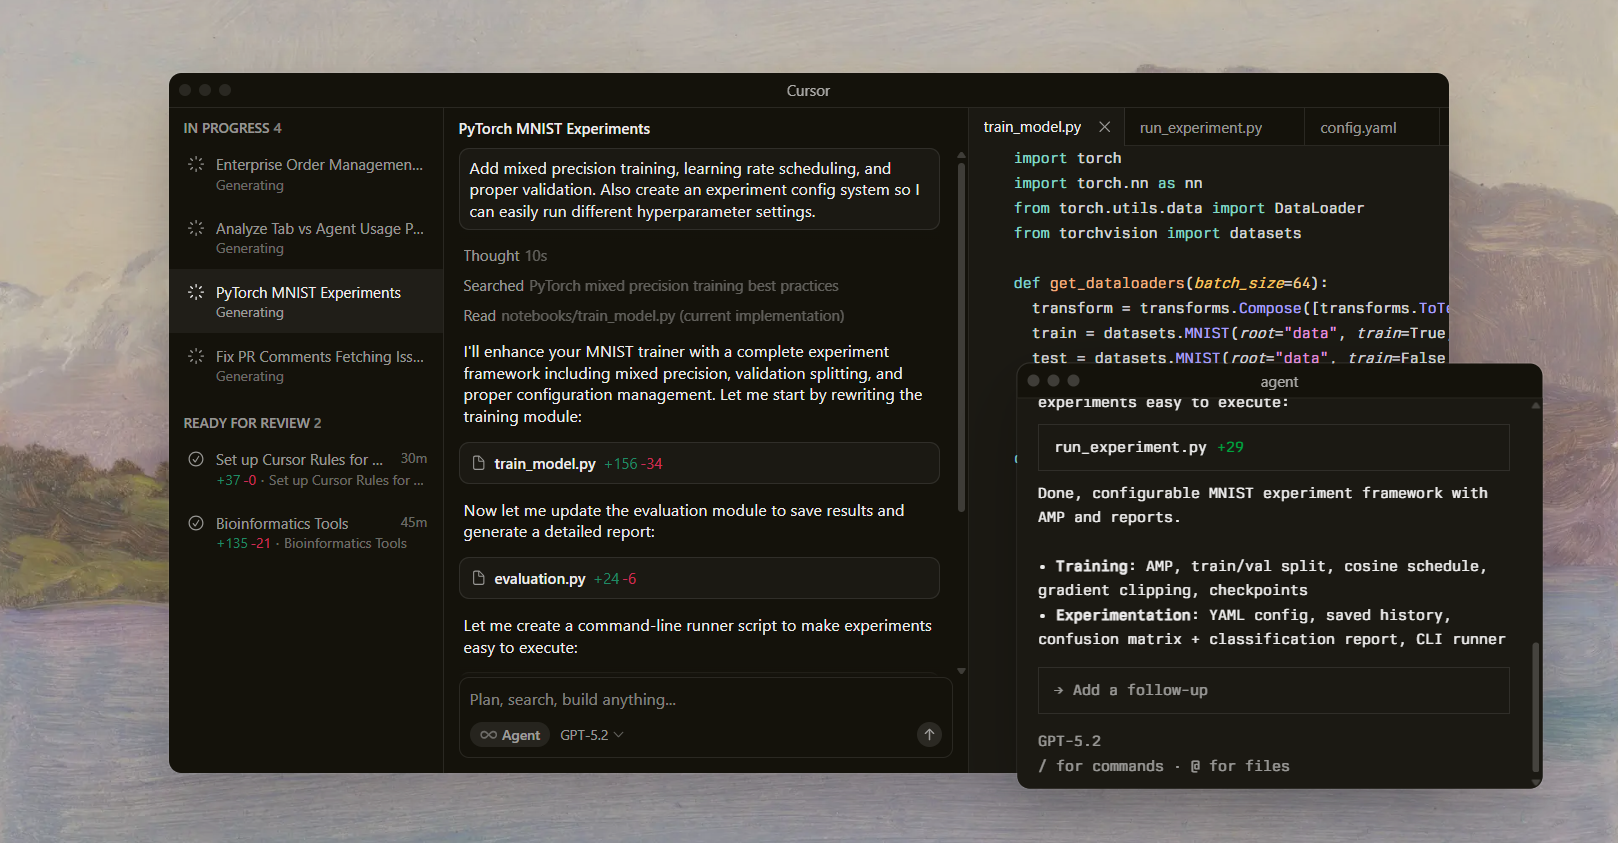Close the train_model.py tab
This screenshot has width=1618, height=843.
tap(1104, 127)
